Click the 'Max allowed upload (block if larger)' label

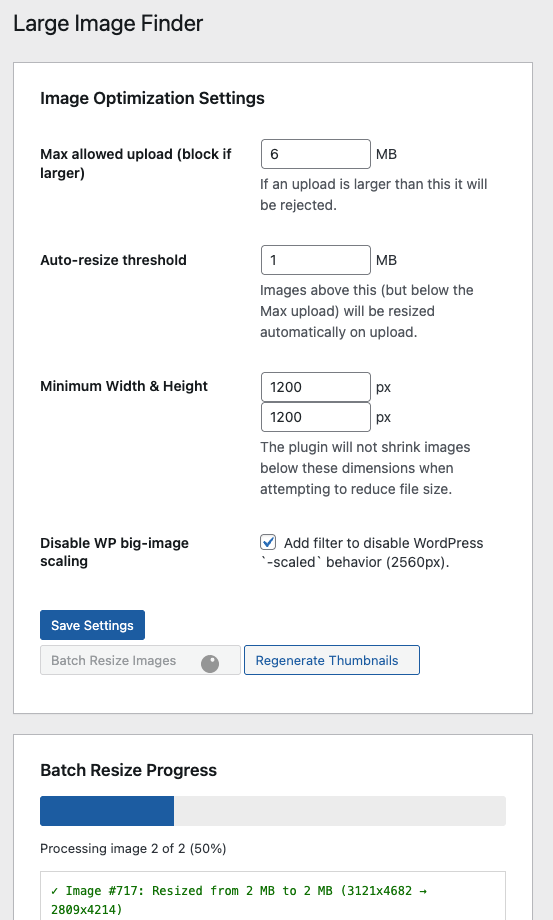click(136, 164)
